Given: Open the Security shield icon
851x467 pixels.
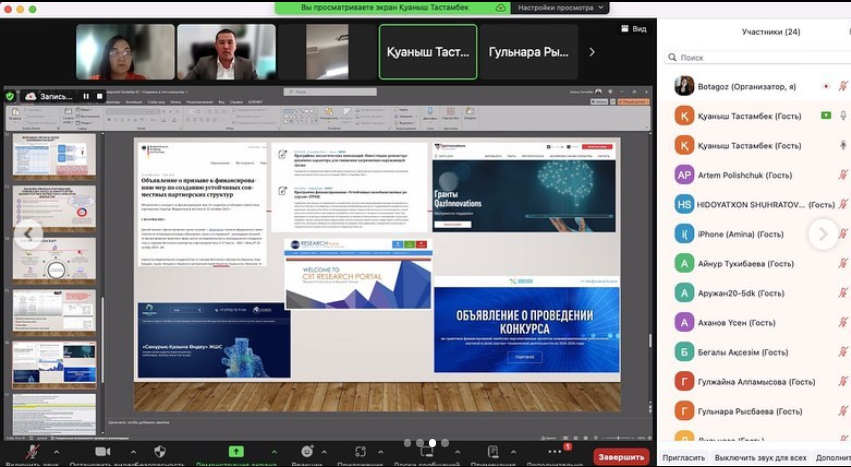Looking at the screenshot, I should pos(160,451).
